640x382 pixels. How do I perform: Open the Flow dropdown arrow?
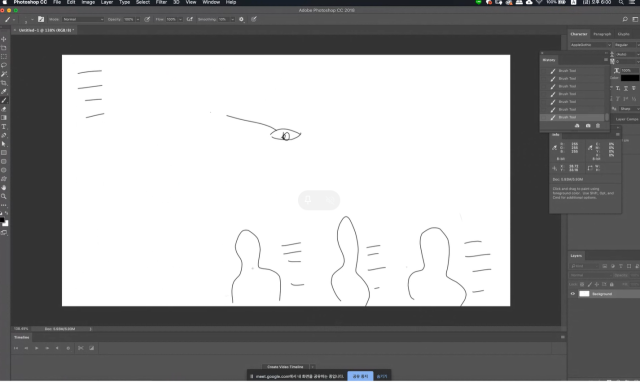pyautogui.click(x=180, y=19)
